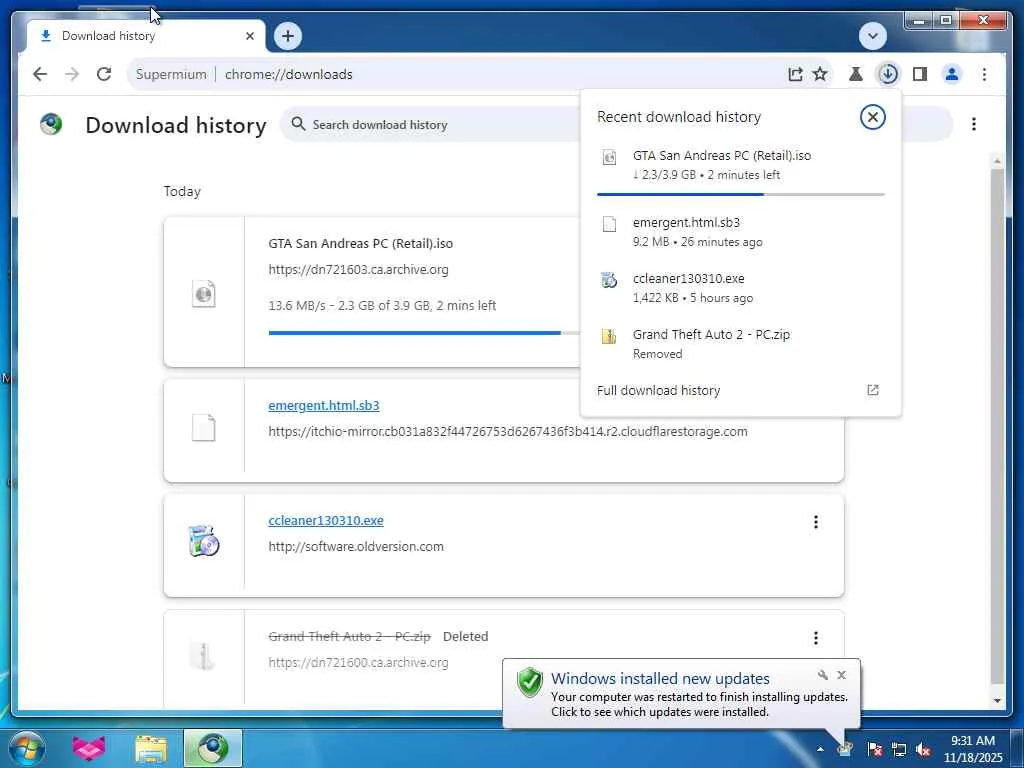Viewport: 1024px width, 768px height.
Task: Click the magnifier icon in search box
Action: [298, 123]
